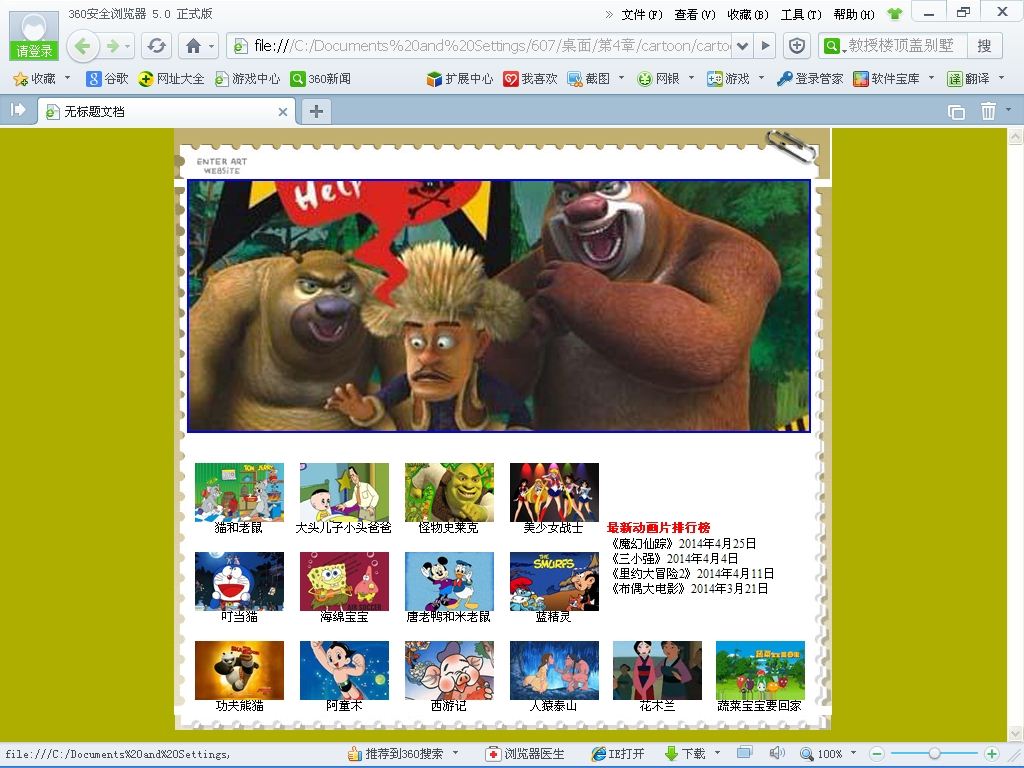Click the green skin shirt icon
Screen dimensions: 1024x768
[895, 14]
